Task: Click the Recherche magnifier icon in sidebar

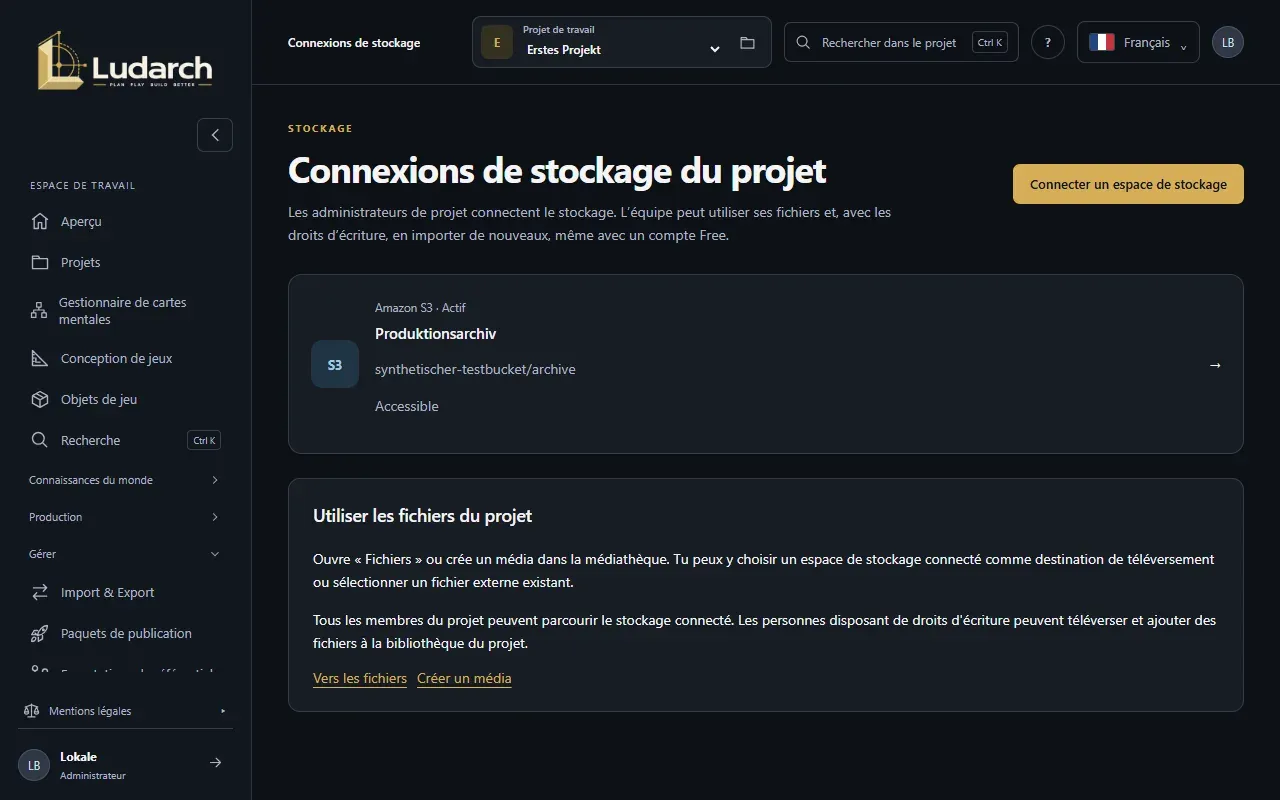Action: [x=40, y=440]
